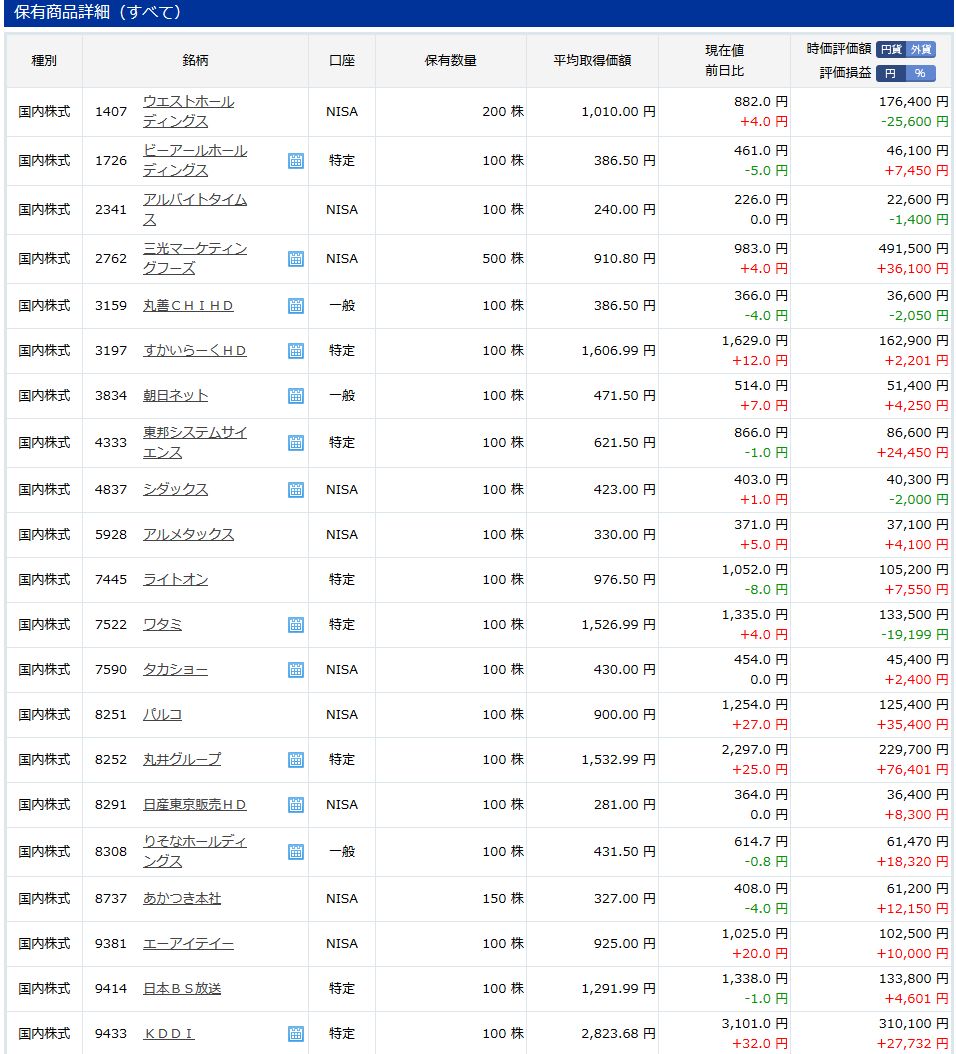956x1054 pixels.
Task: Click the 種別 column header
Action: pyautogui.click(x=44, y=61)
